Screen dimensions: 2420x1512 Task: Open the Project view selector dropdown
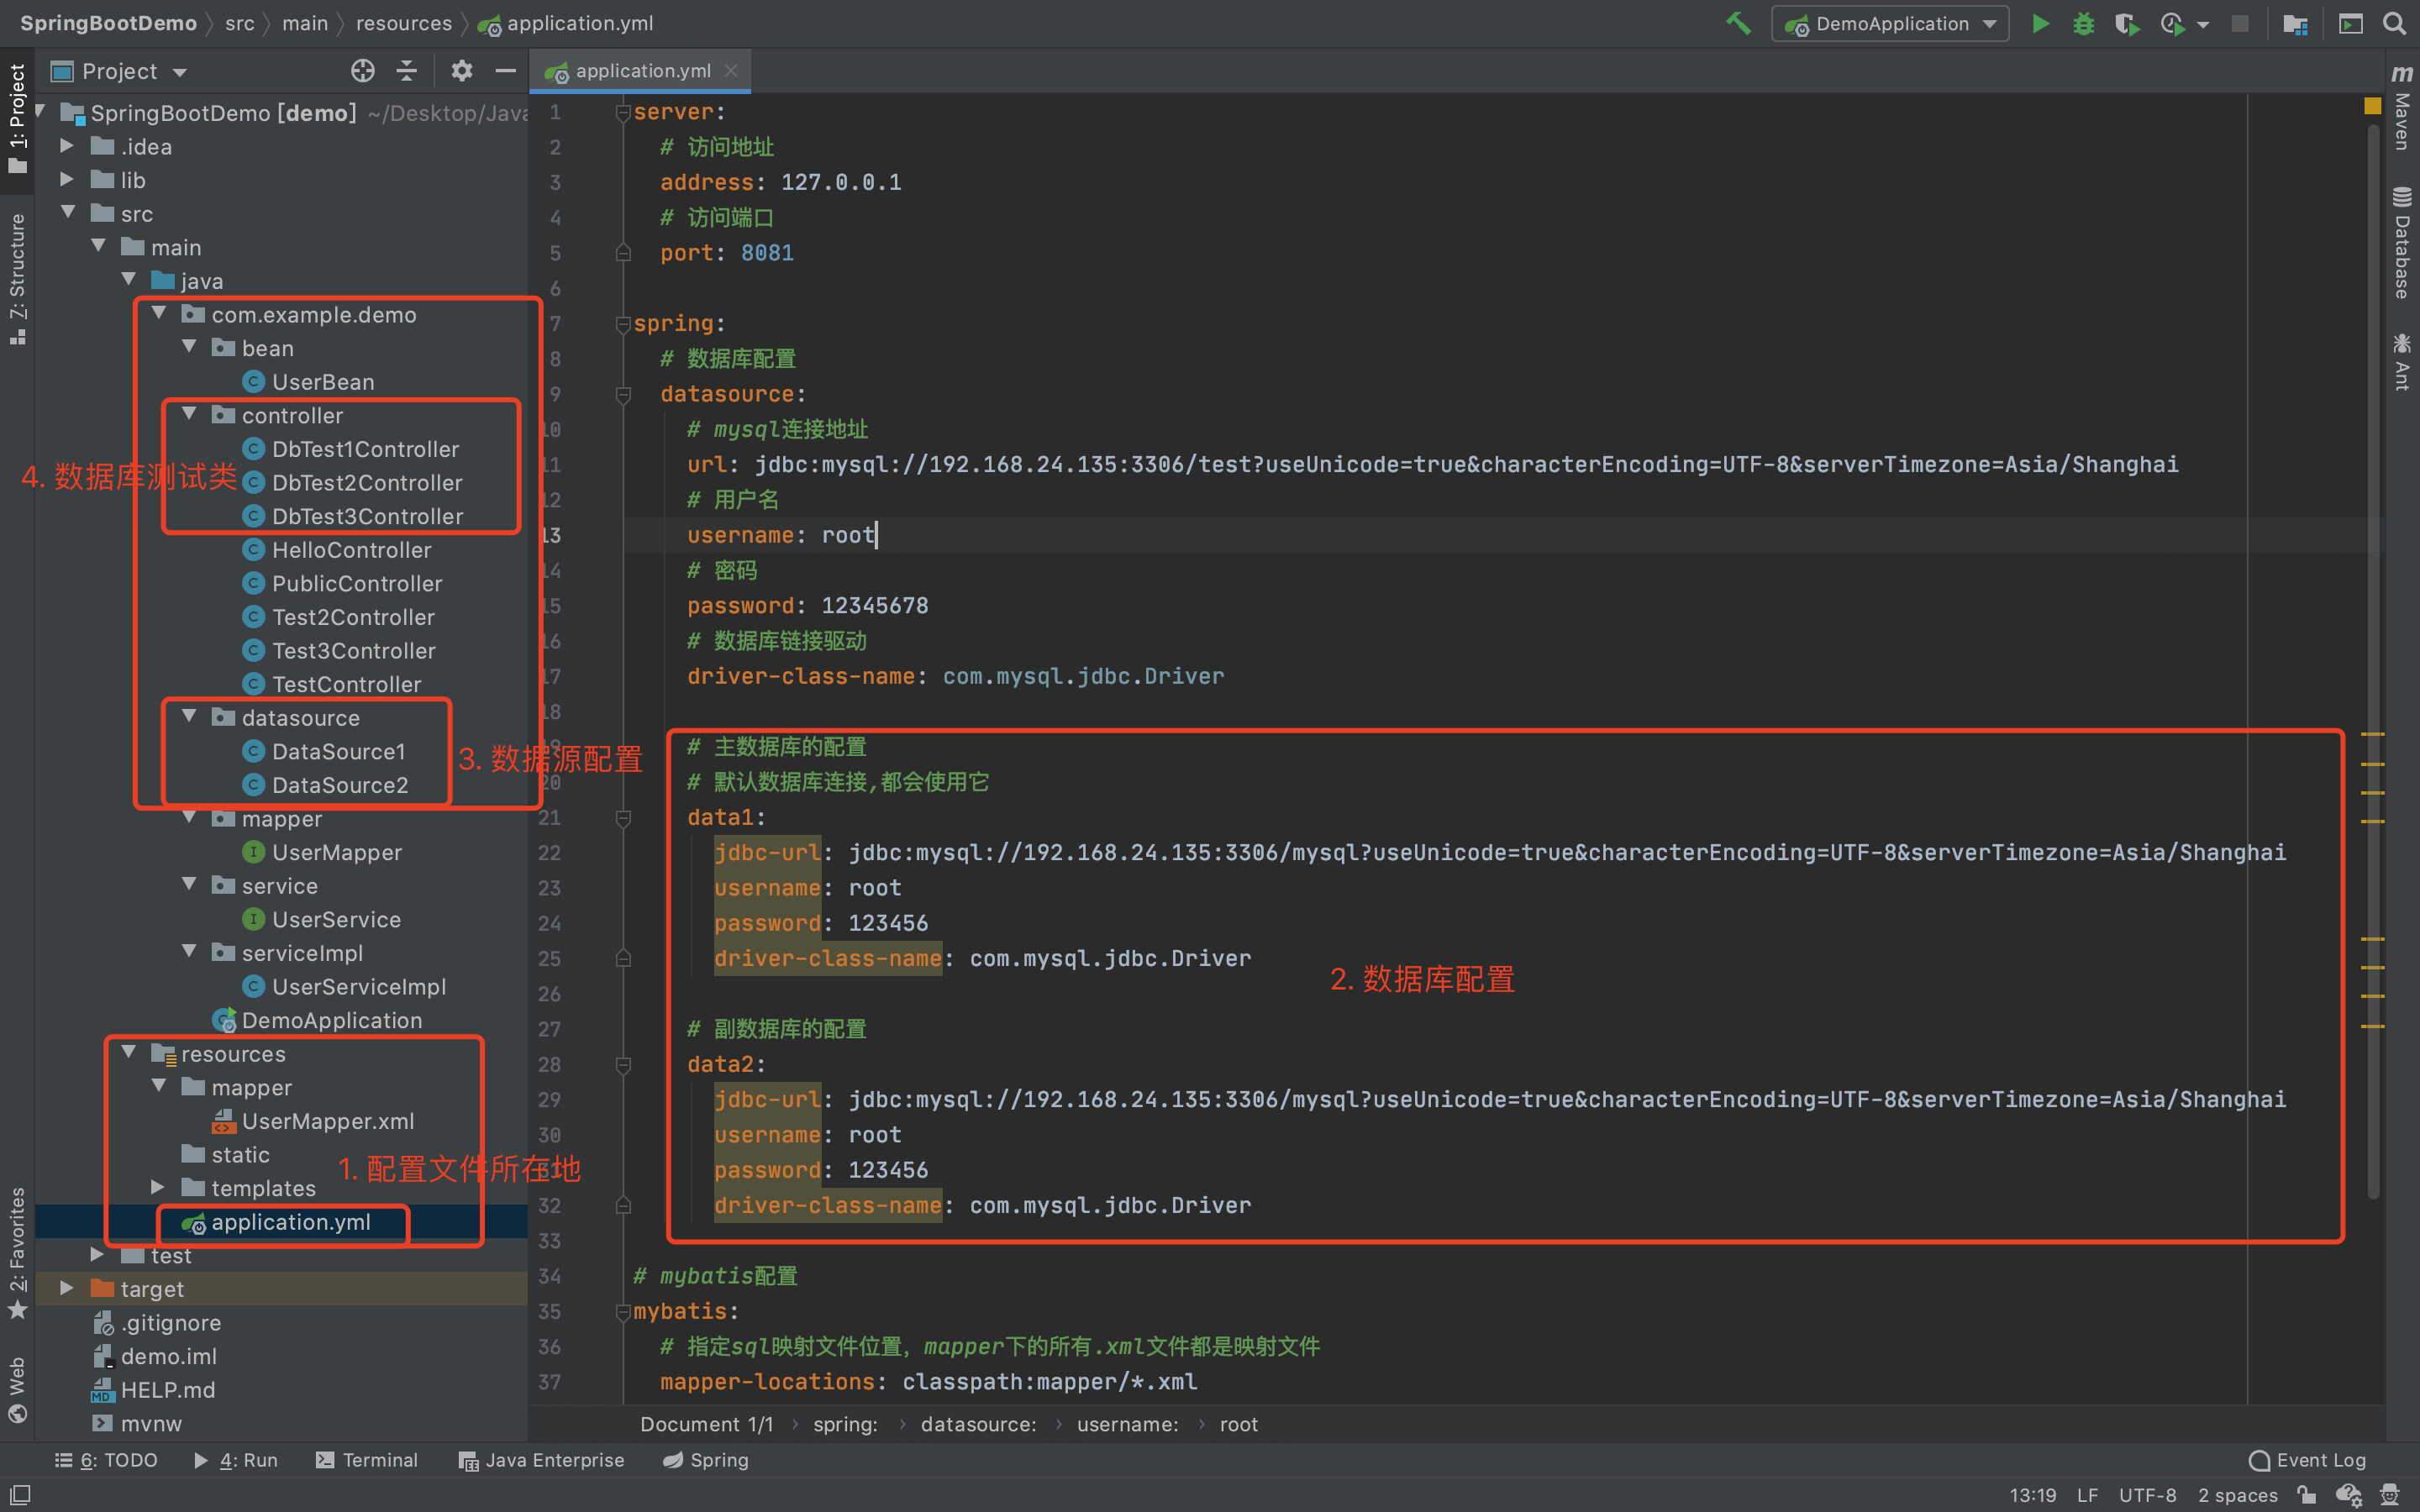click(x=120, y=71)
